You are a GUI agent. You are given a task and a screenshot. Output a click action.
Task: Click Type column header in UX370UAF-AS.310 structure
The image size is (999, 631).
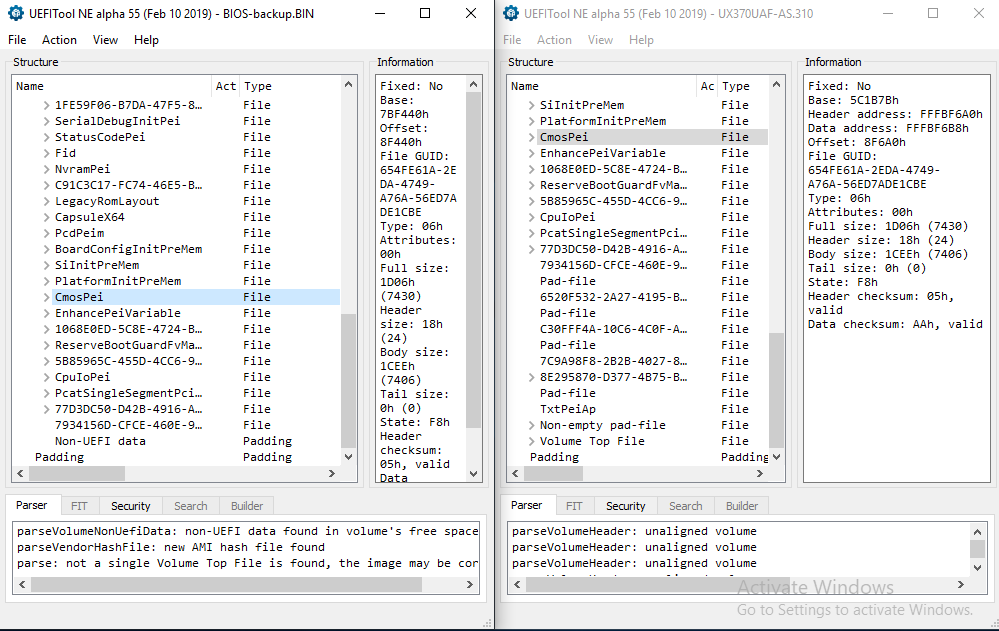tap(743, 86)
